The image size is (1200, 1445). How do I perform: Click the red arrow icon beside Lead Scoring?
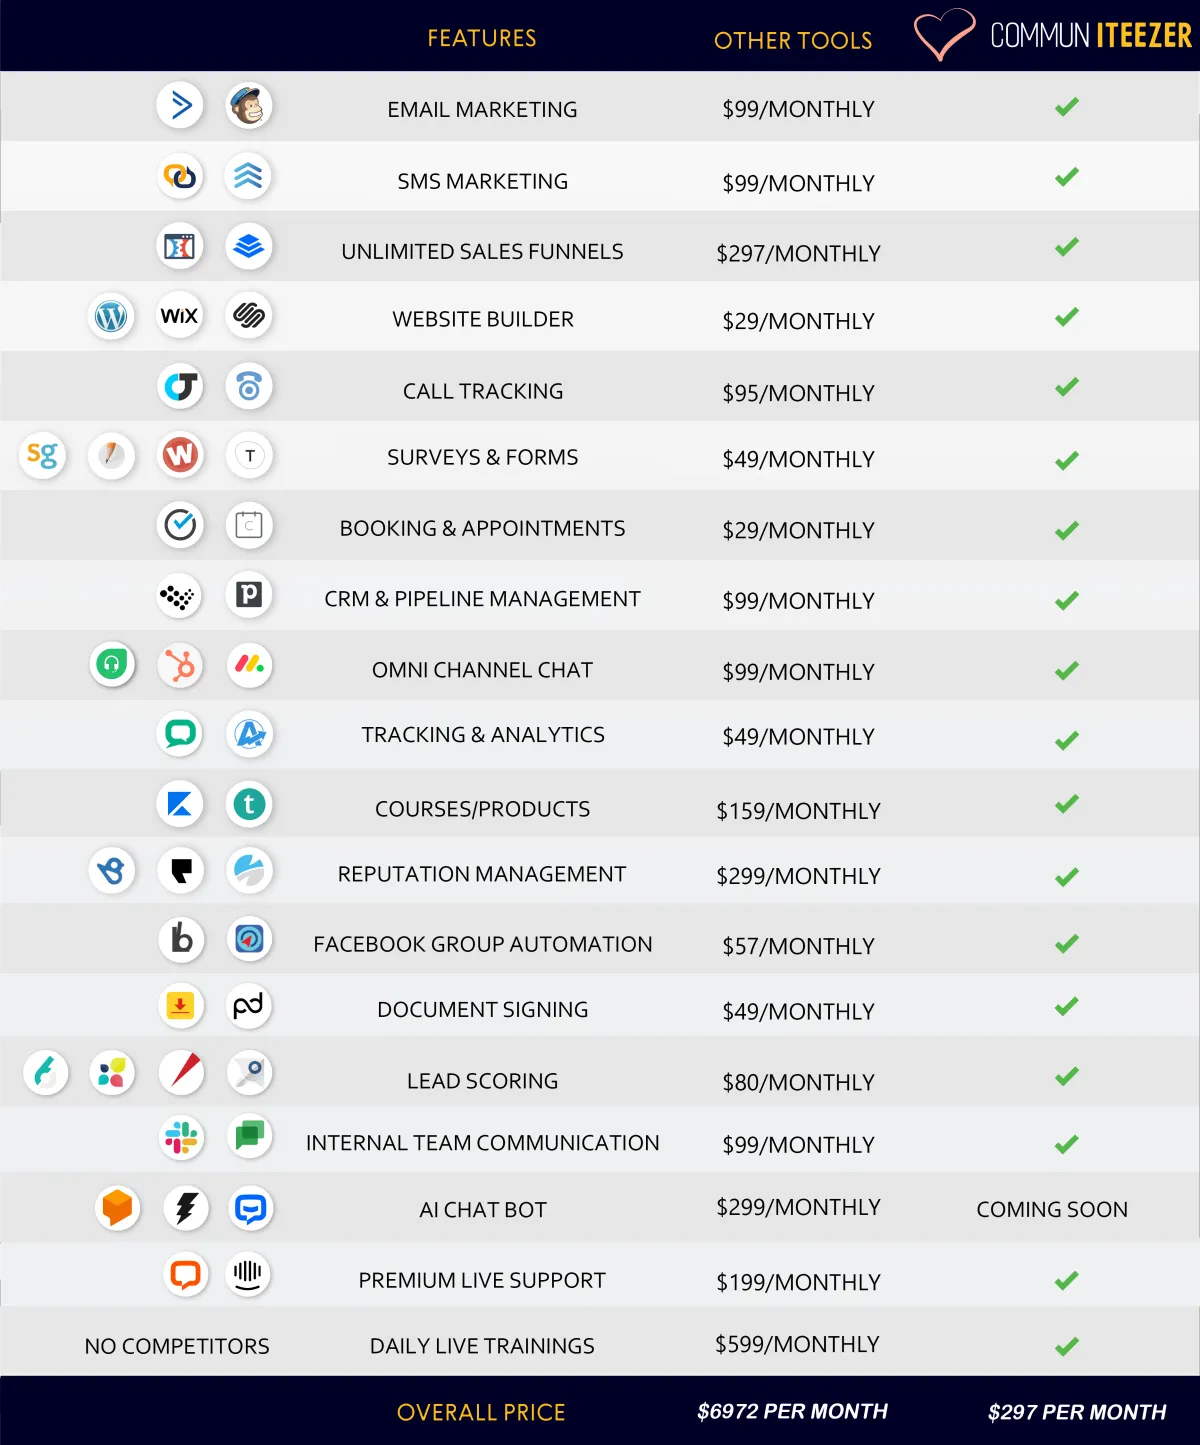(x=181, y=1073)
